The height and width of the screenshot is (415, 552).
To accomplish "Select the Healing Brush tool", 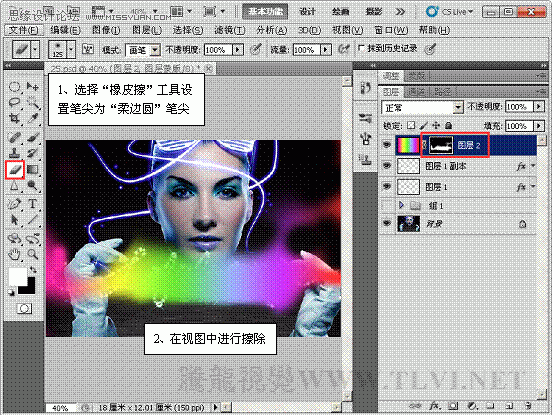I will coord(14,137).
